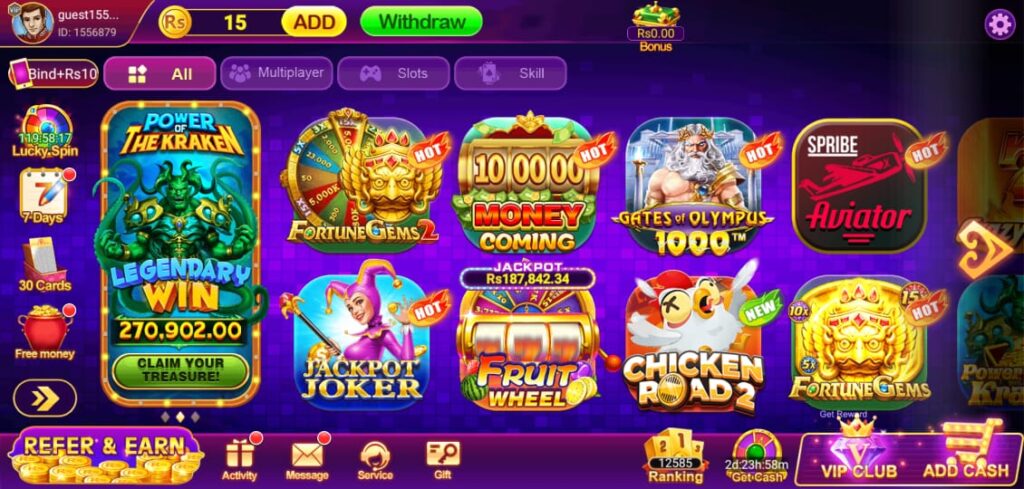Switch to the Skill tab
Viewport: 1024px width, 489px height.
510,73
